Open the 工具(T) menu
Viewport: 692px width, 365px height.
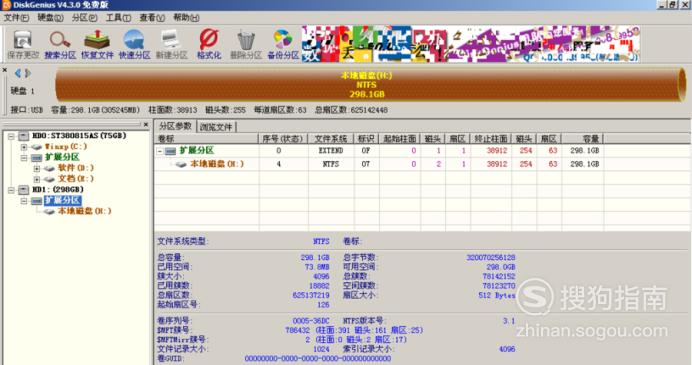(118, 18)
